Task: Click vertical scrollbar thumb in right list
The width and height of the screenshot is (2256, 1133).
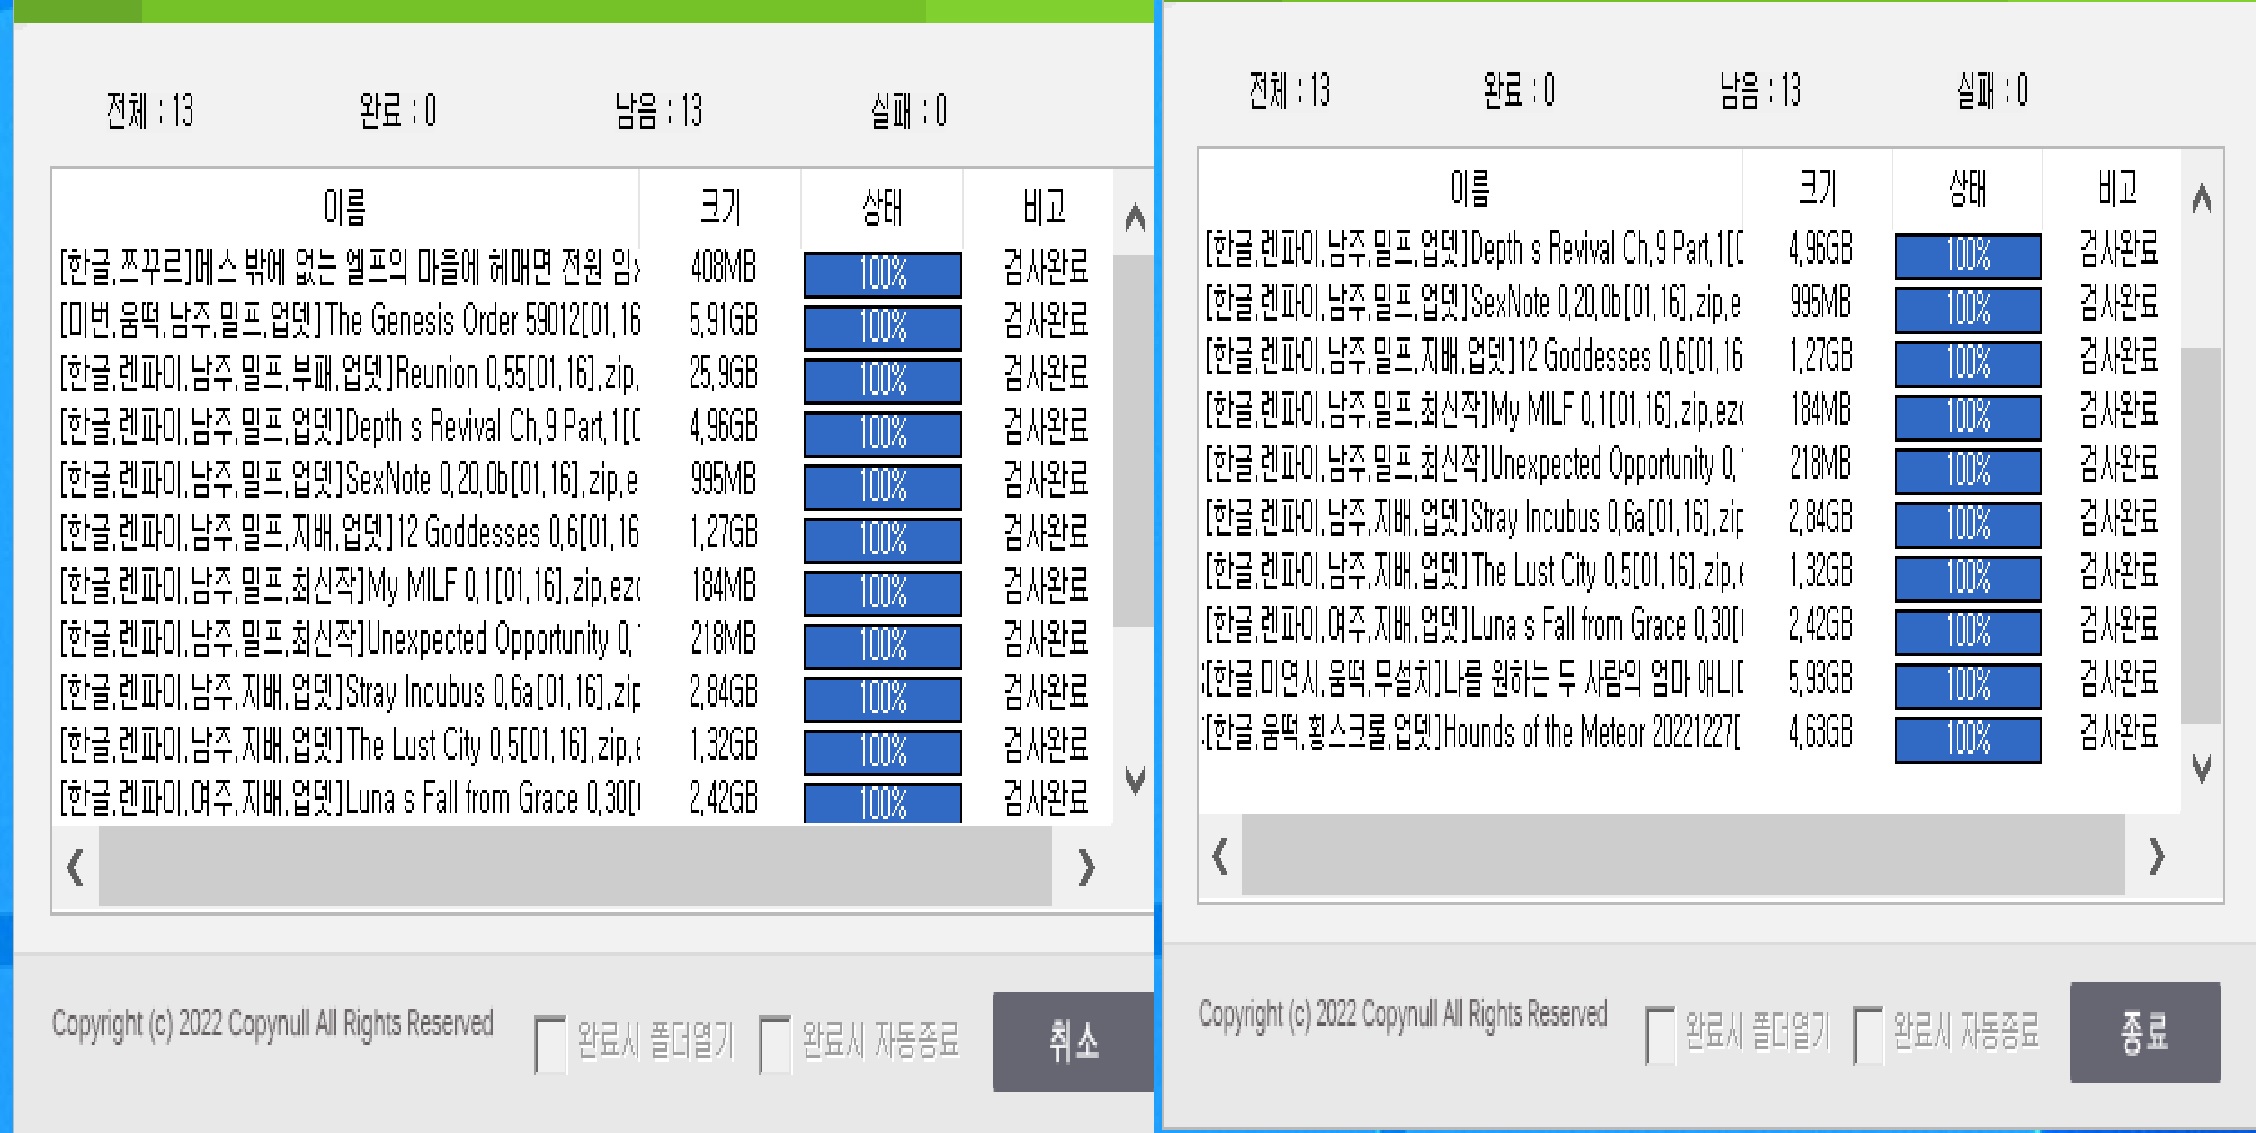Action: (x=2200, y=535)
